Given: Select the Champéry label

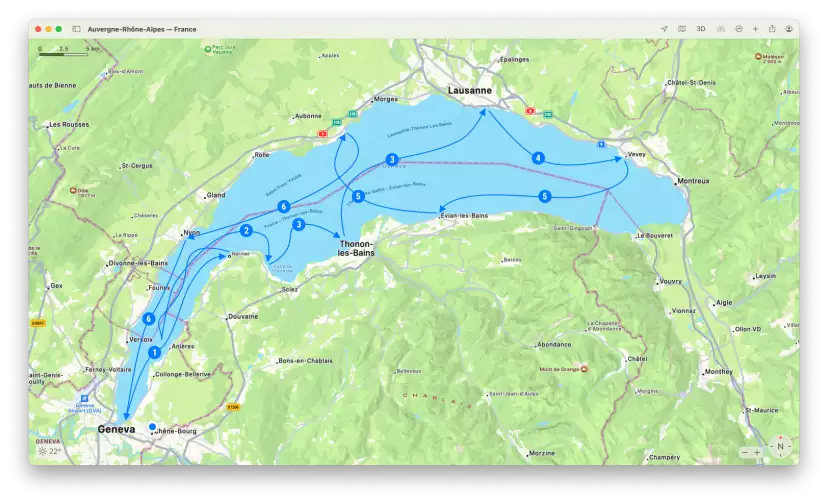Looking at the screenshot, I should click(665, 457).
